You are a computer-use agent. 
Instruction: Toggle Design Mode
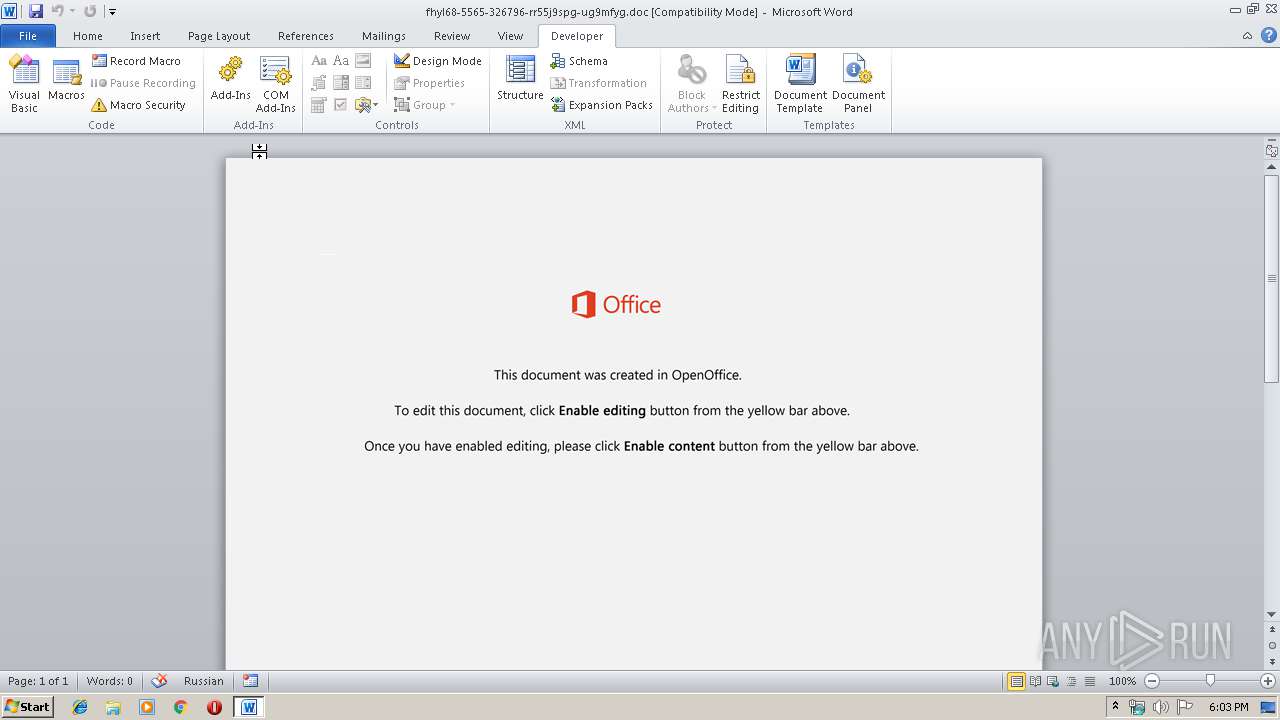click(x=438, y=61)
